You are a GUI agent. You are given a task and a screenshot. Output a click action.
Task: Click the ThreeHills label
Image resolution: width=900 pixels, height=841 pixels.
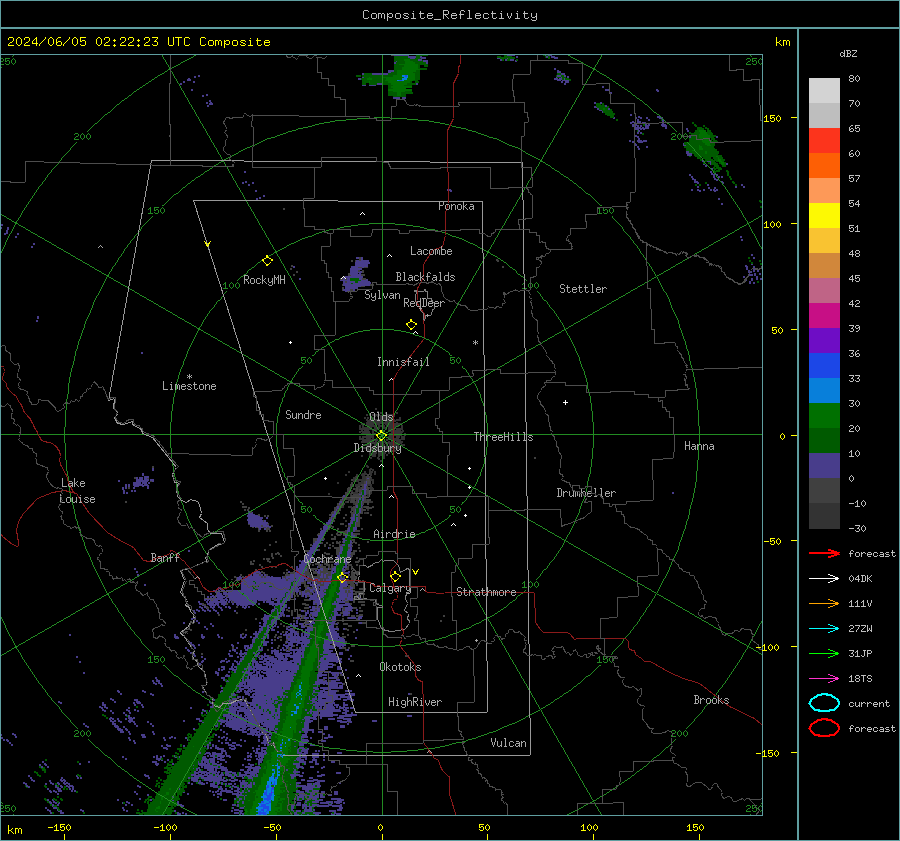tap(503, 437)
